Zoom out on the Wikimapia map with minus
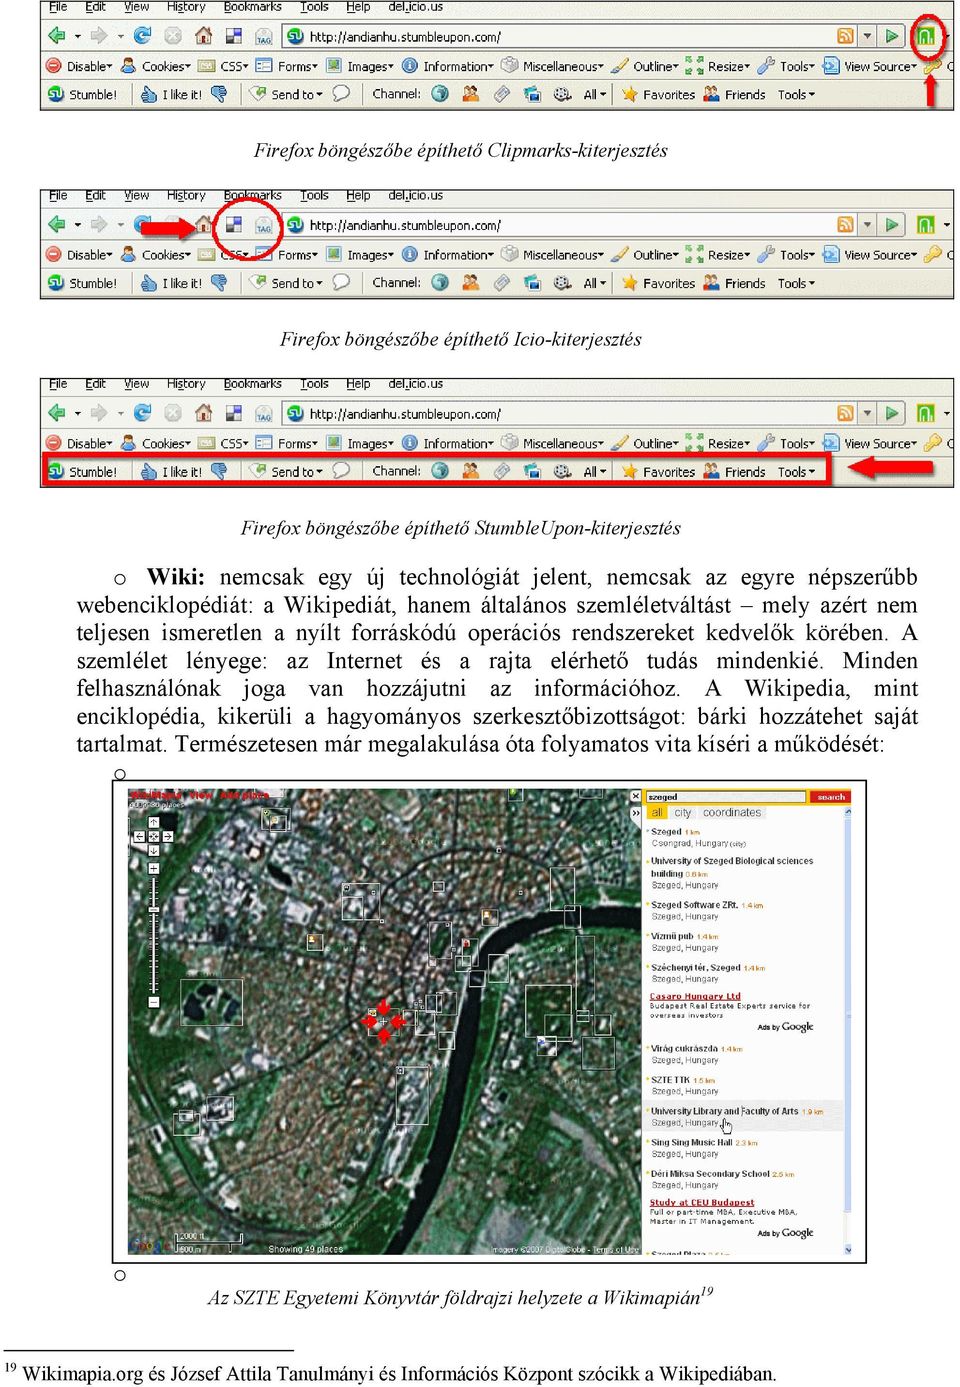Image resolution: width=960 pixels, height=1387 pixels. pyautogui.click(x=153, y=1001)
